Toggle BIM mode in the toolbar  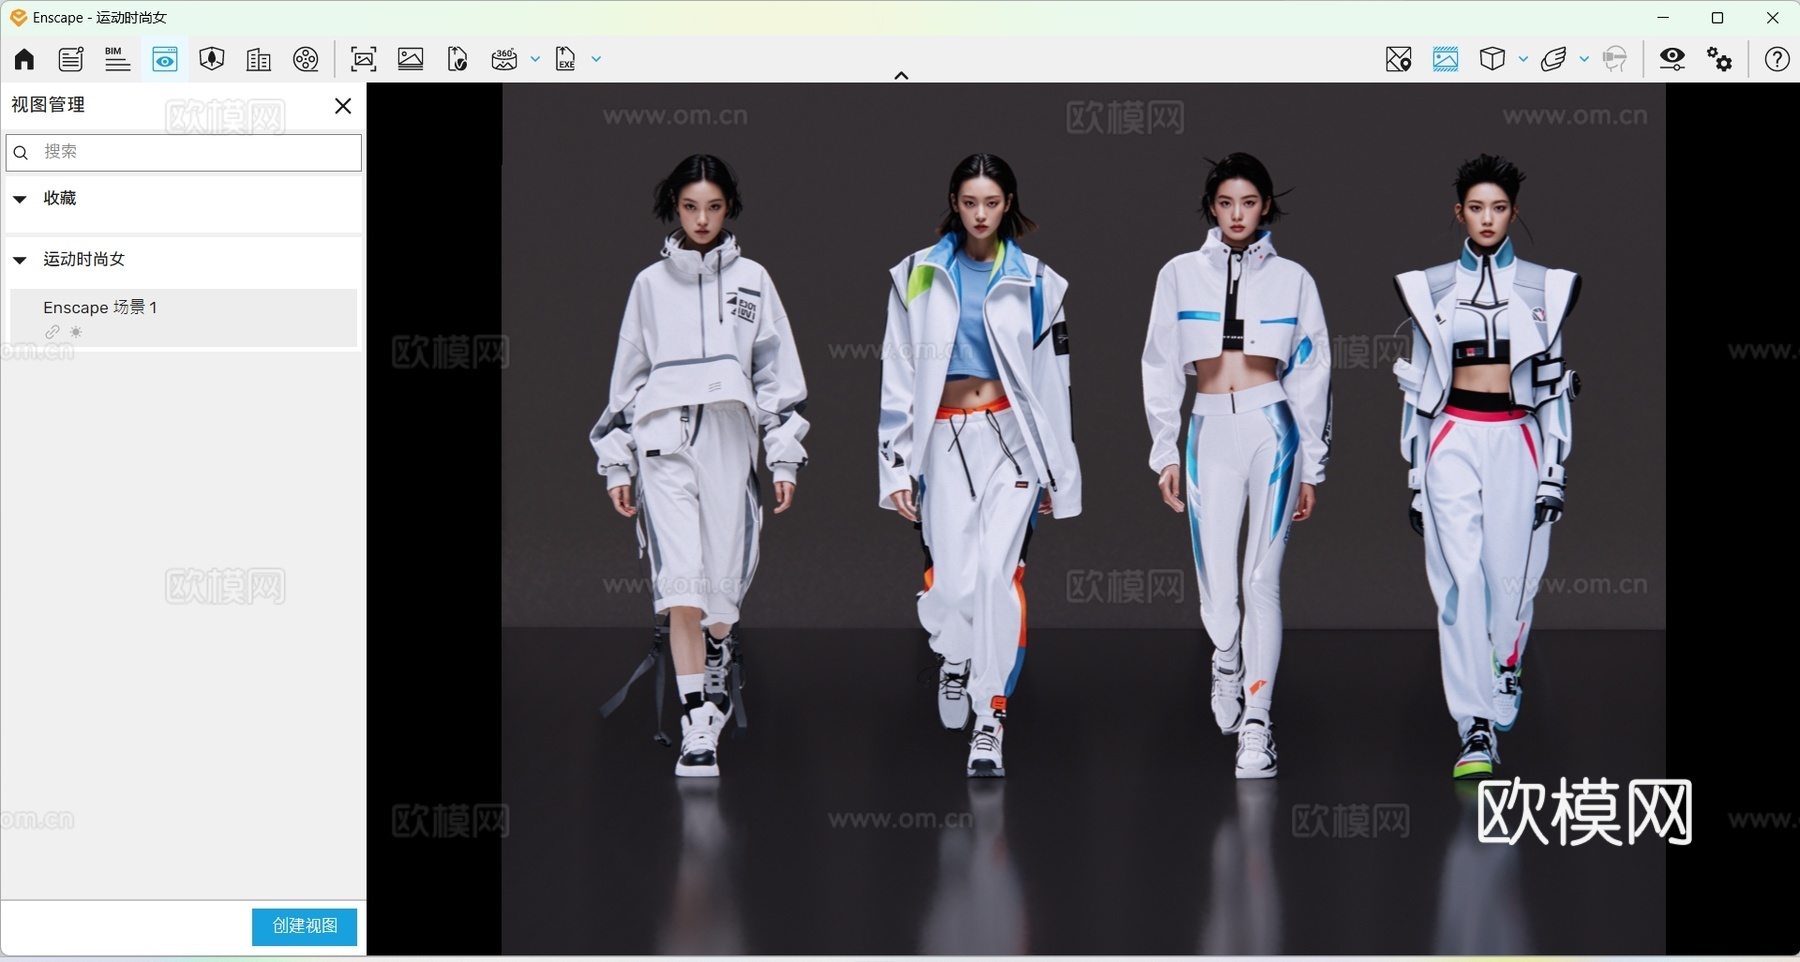117,59
